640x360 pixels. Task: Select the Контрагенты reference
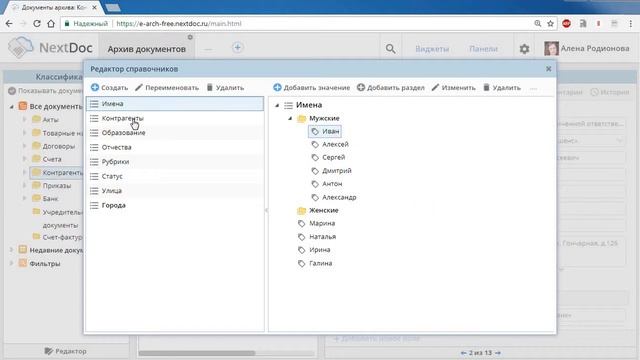click(x=175, y=118)
